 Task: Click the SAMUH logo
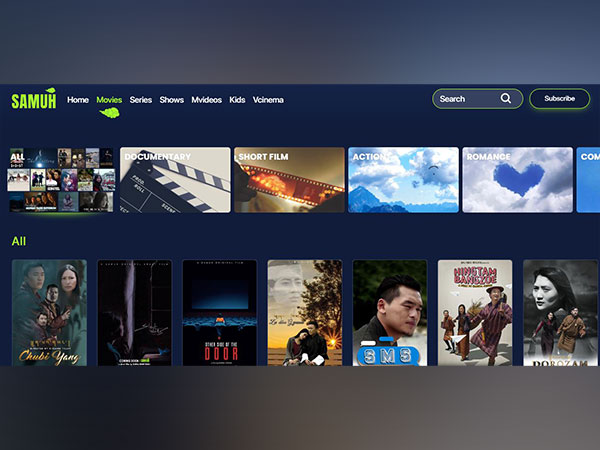[x=34, y=99]
